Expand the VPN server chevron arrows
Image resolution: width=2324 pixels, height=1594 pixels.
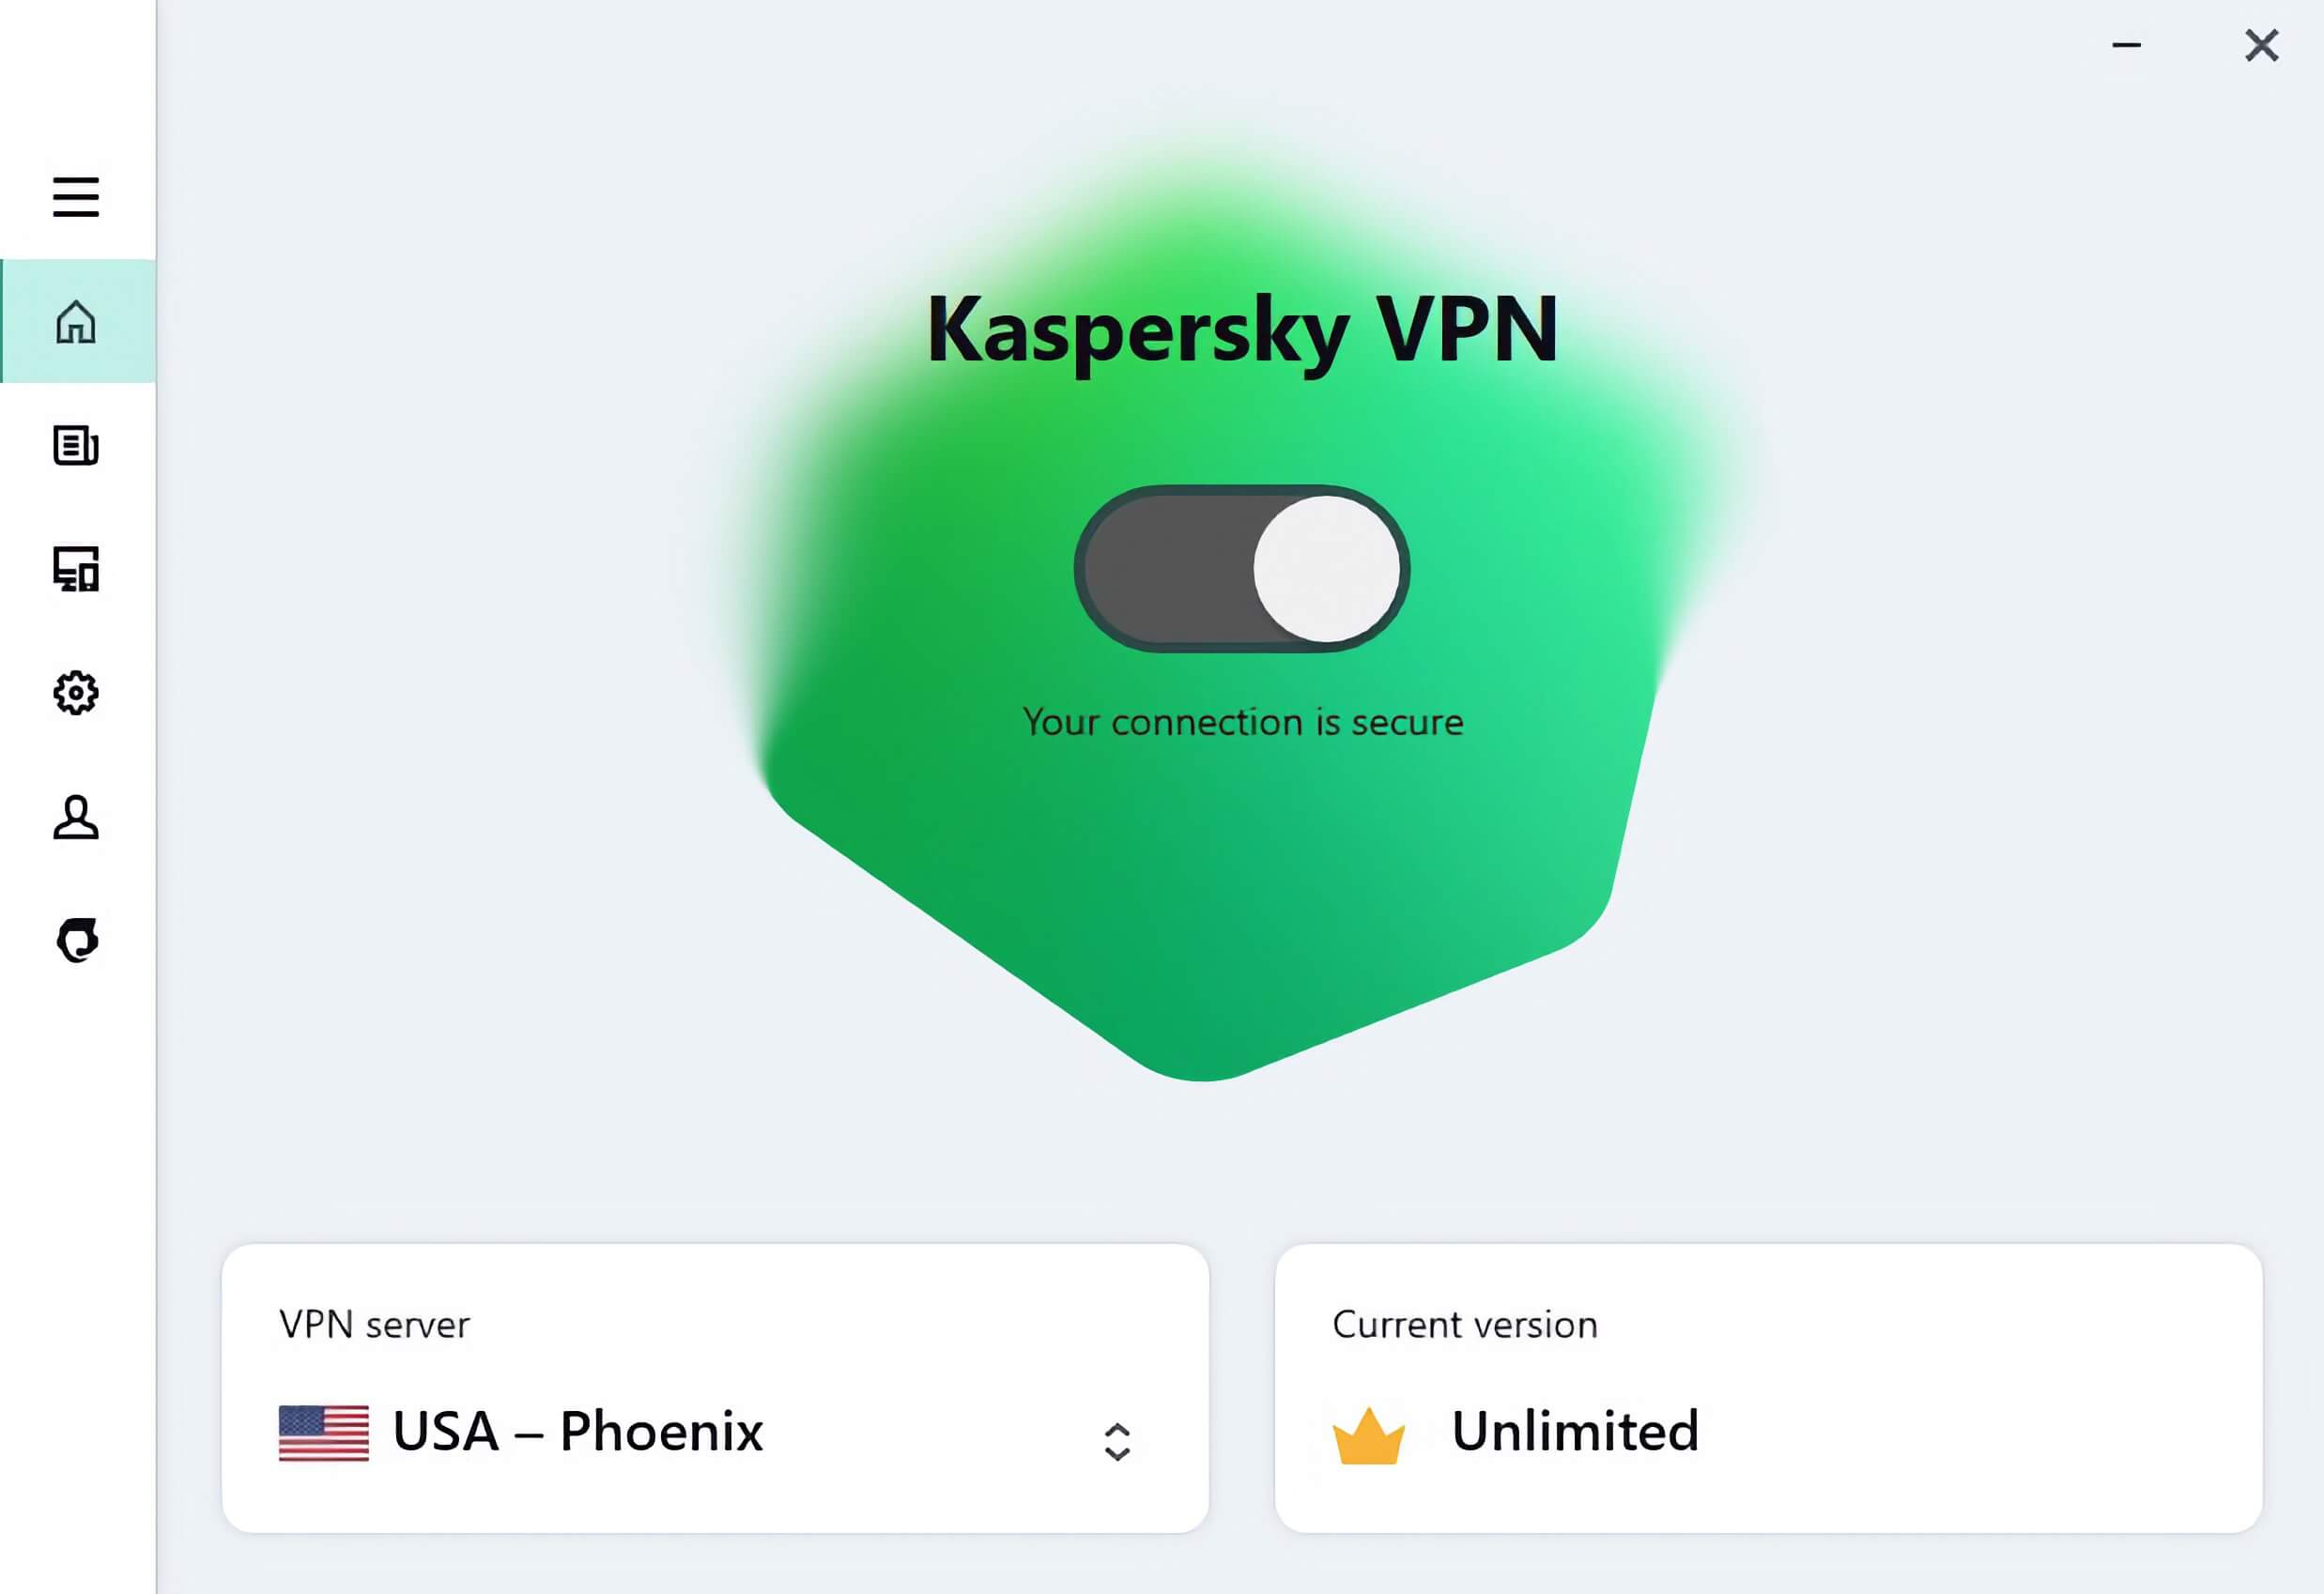click(x=1117, y=1441)
